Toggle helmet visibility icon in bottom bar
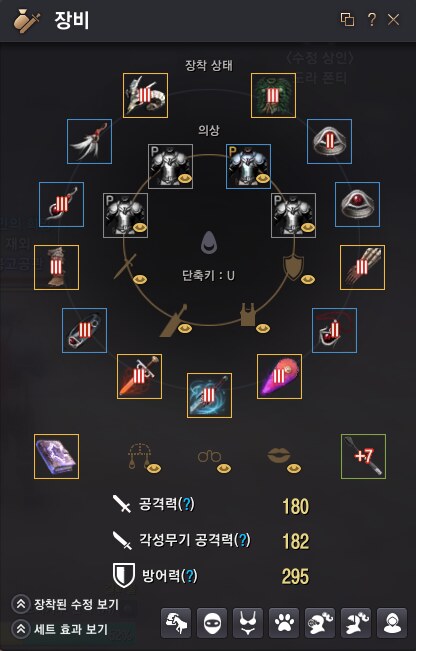 click(x=212, y=623)
